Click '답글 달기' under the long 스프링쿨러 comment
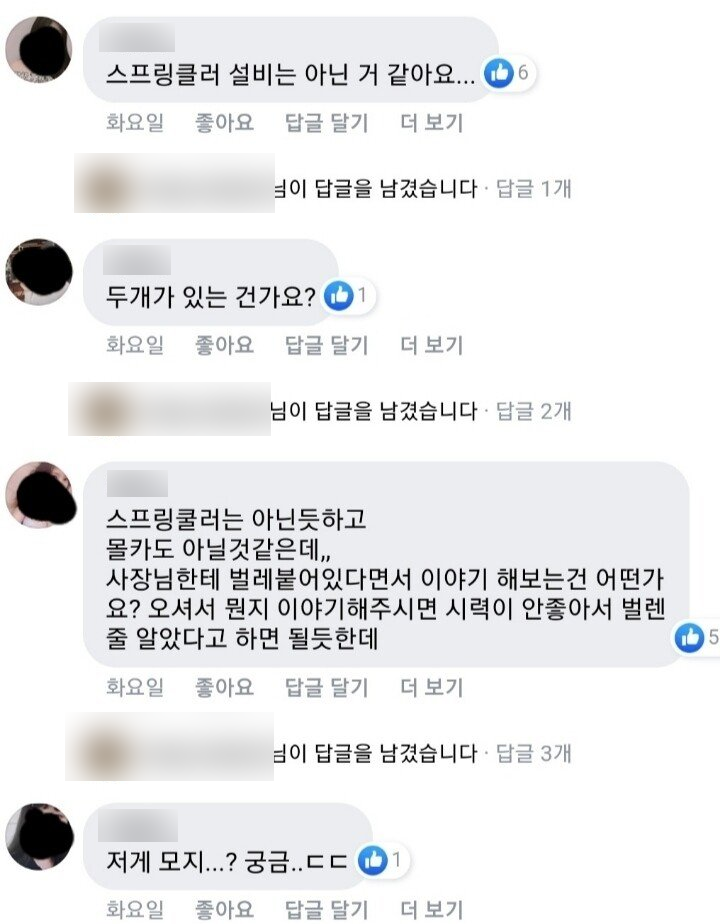 pyautogui.click(x=327, y=687)
